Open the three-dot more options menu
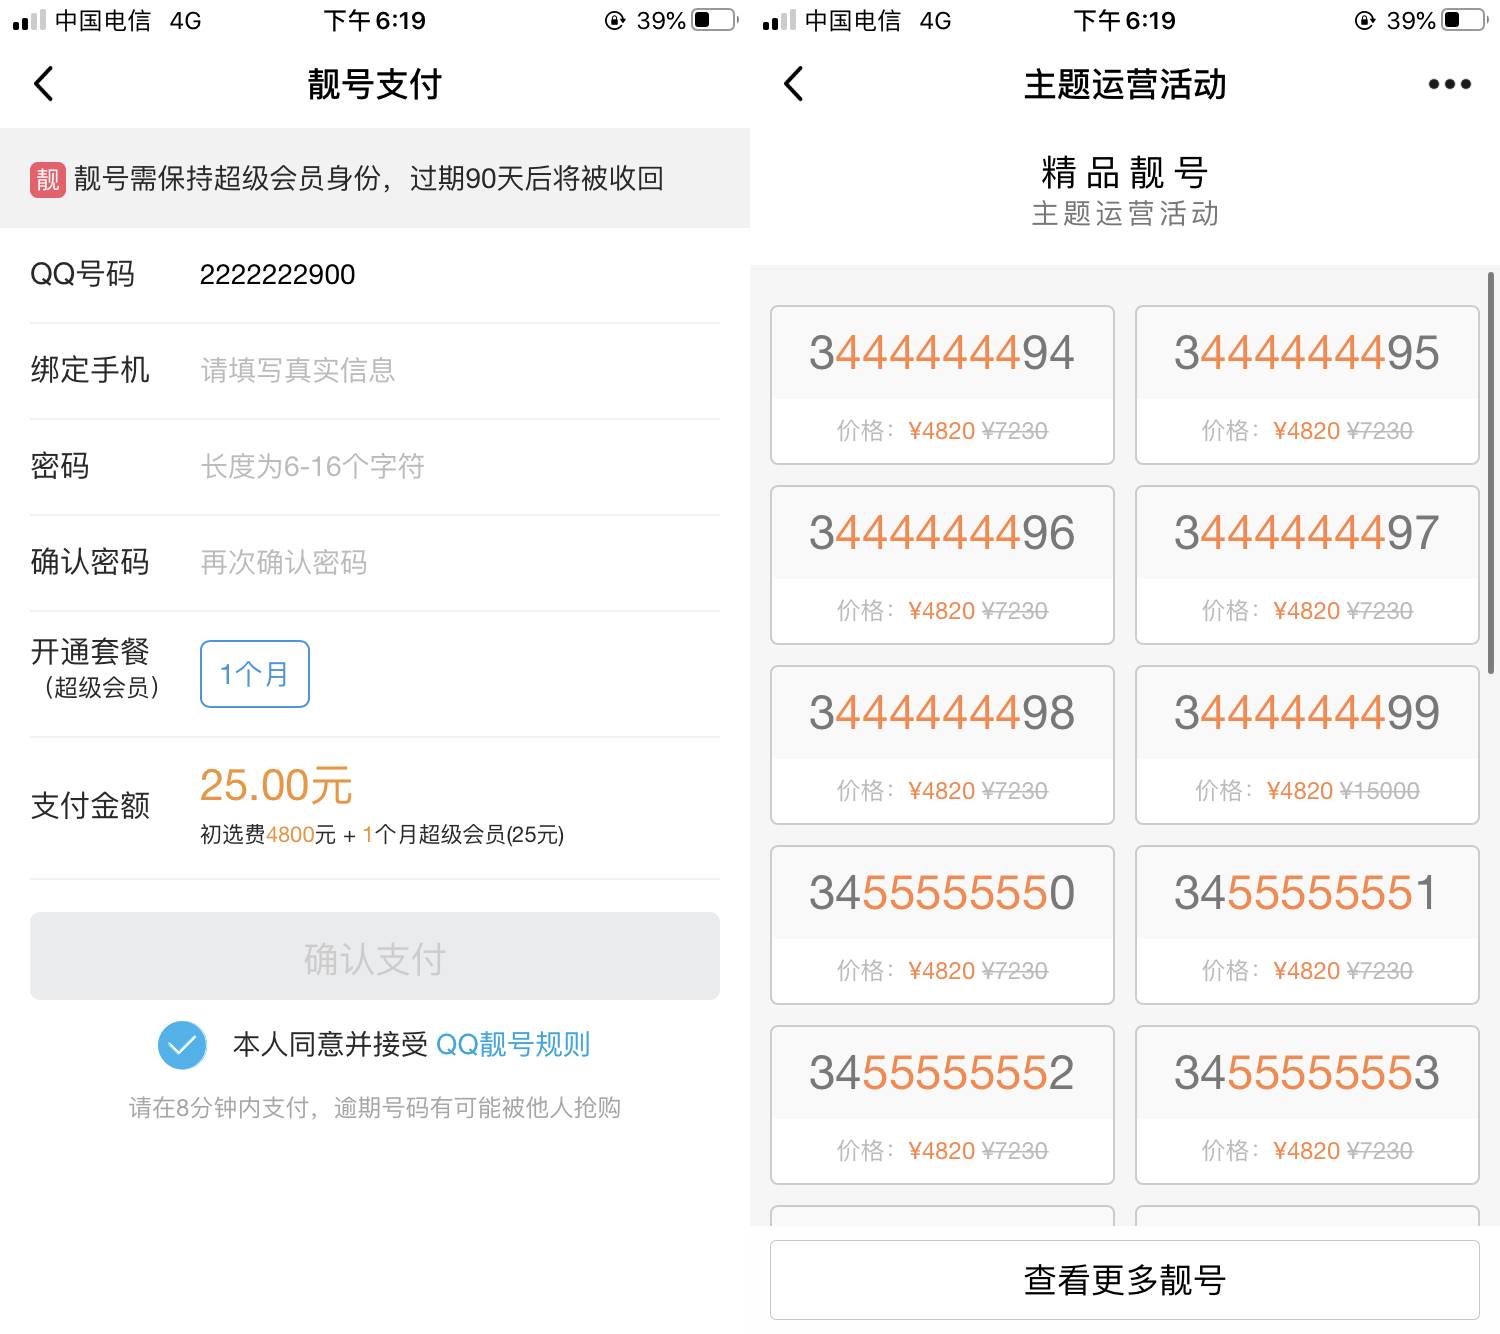 coord(1449,84)
